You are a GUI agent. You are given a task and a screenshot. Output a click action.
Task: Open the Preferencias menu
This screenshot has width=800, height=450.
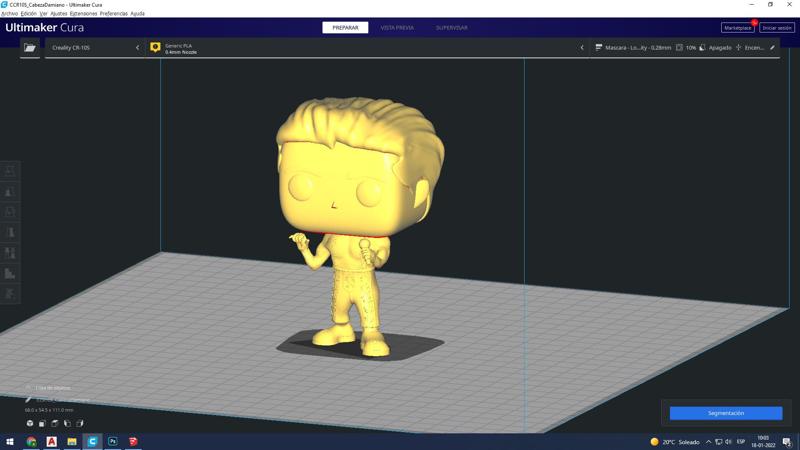[113, 14]
